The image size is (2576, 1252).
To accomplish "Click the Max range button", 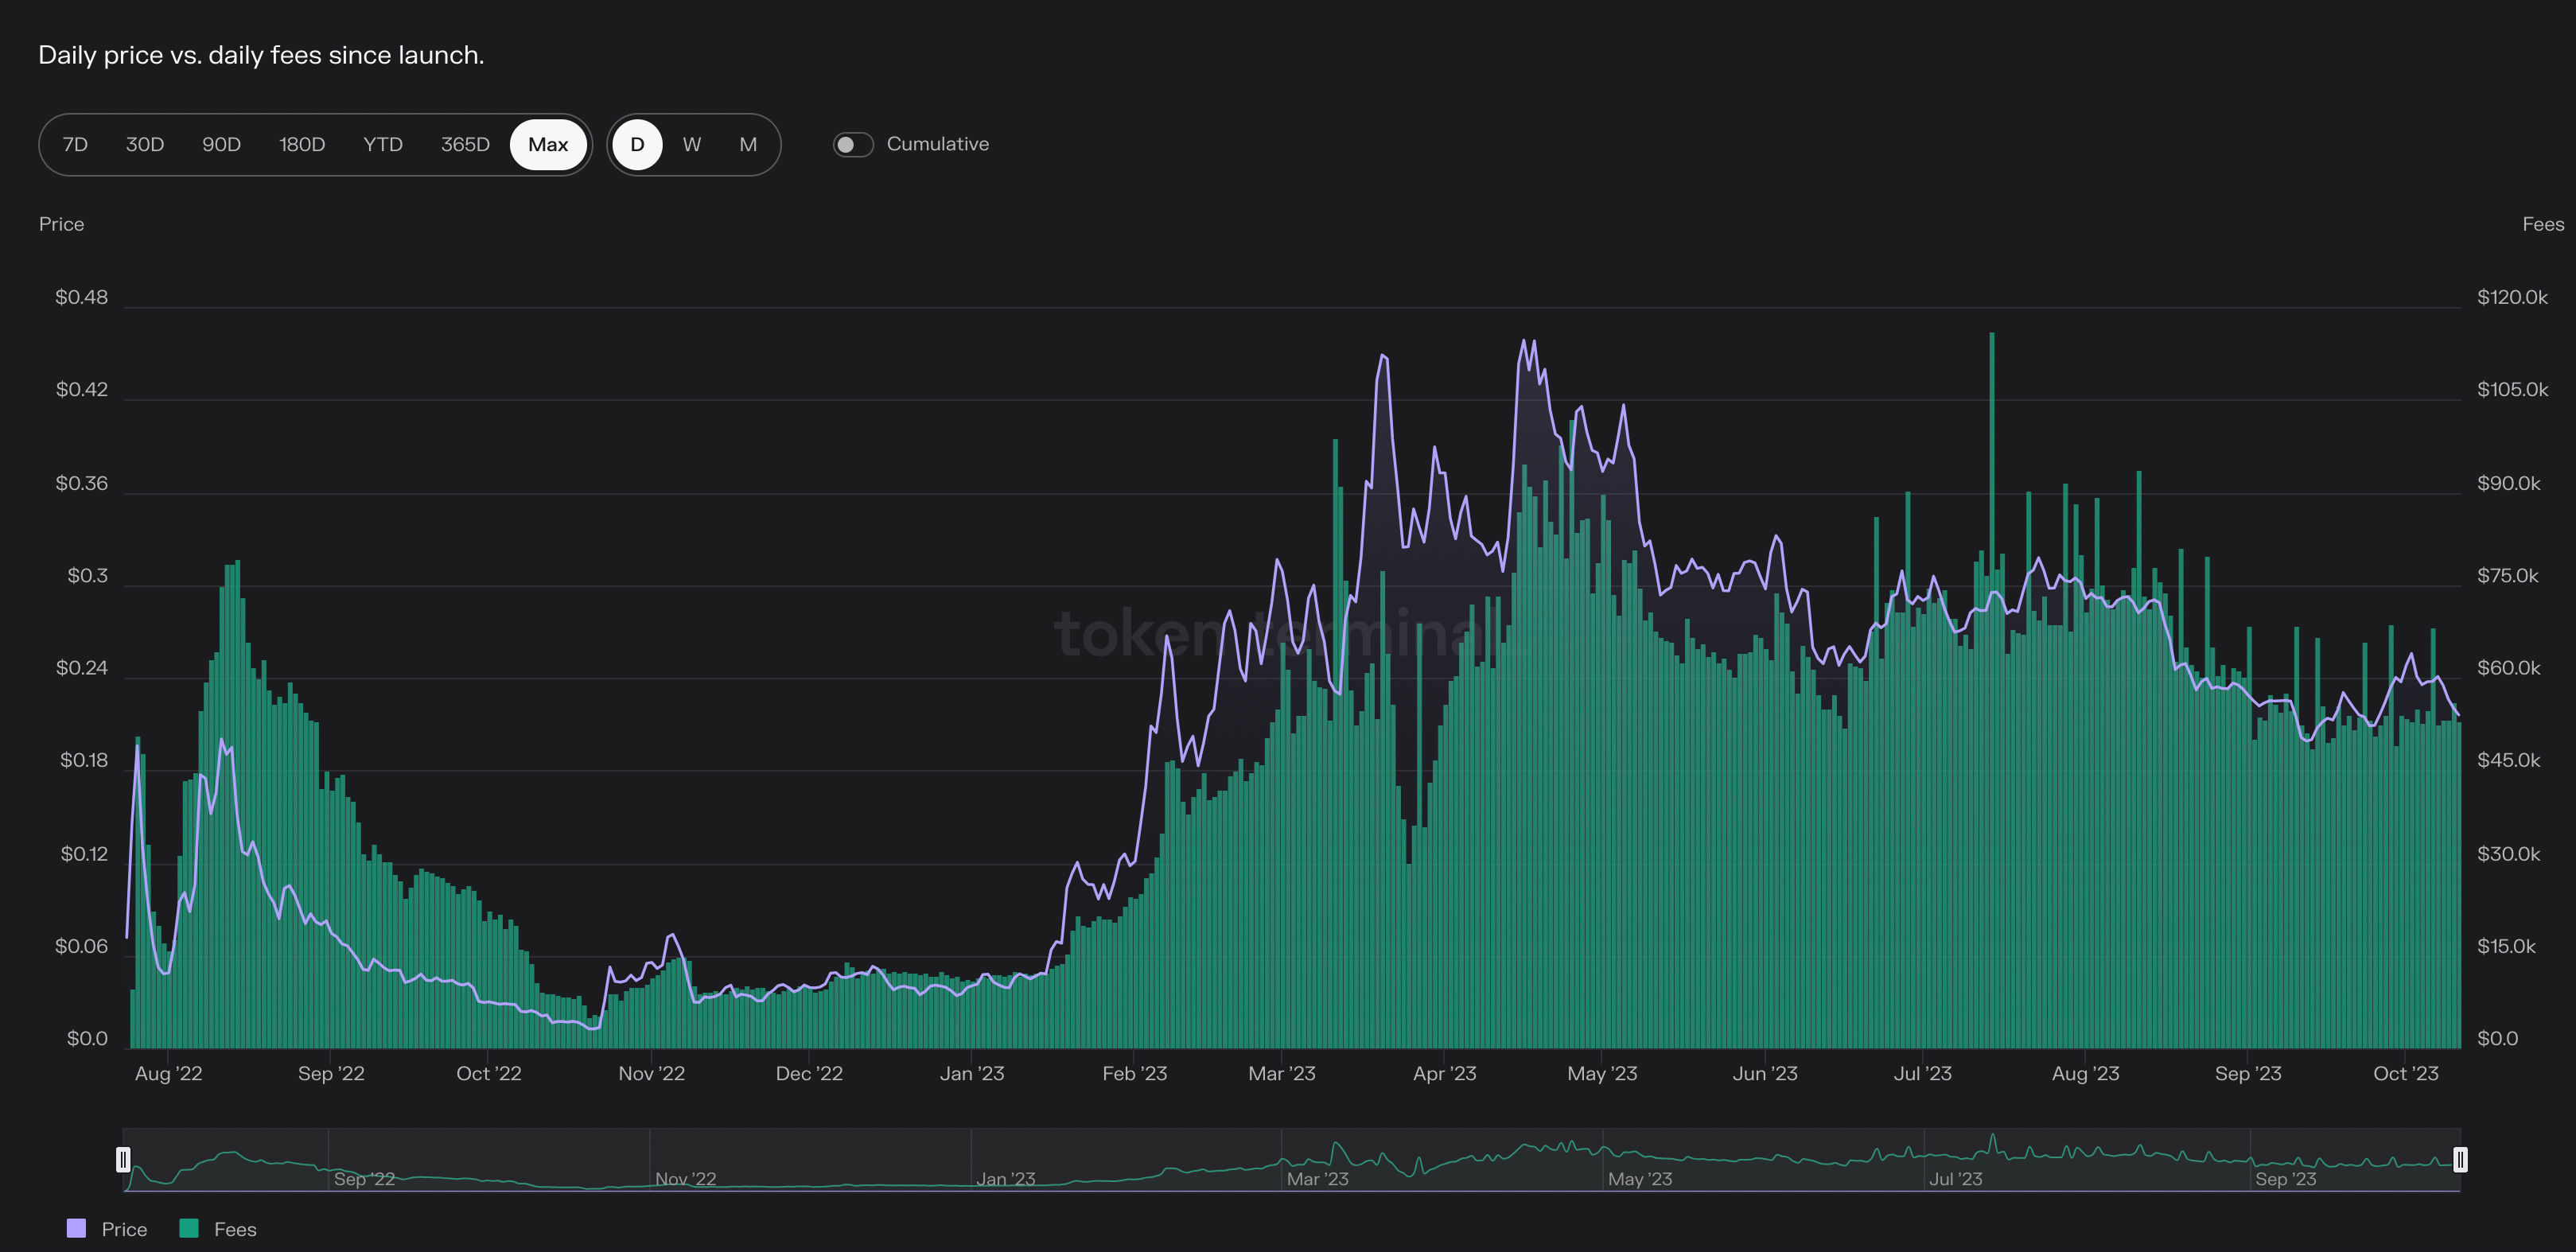I will pos(548,145).
